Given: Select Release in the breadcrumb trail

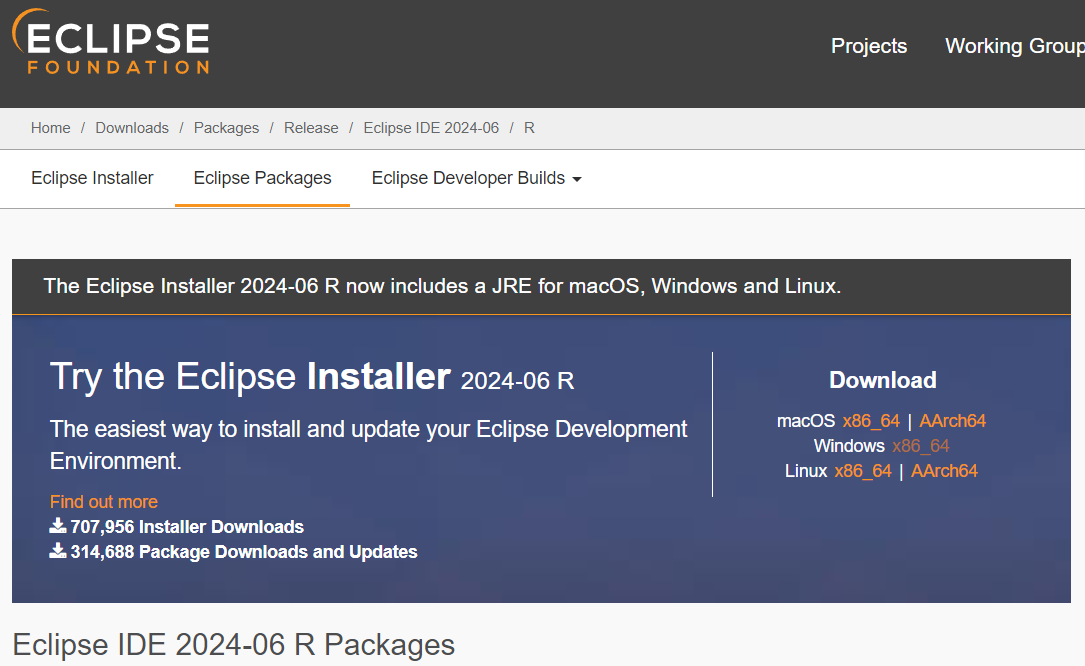Looking at the screenshot, I should (x=311, y=127).
